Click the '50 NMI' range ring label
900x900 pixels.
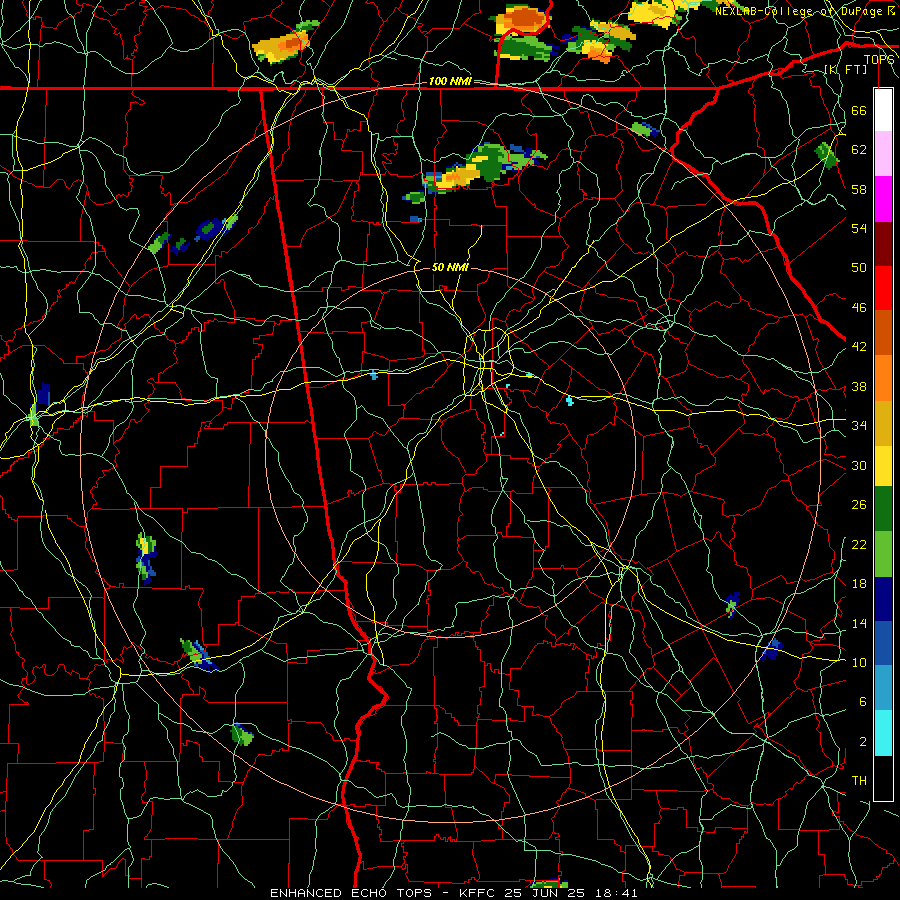point(450,267)
